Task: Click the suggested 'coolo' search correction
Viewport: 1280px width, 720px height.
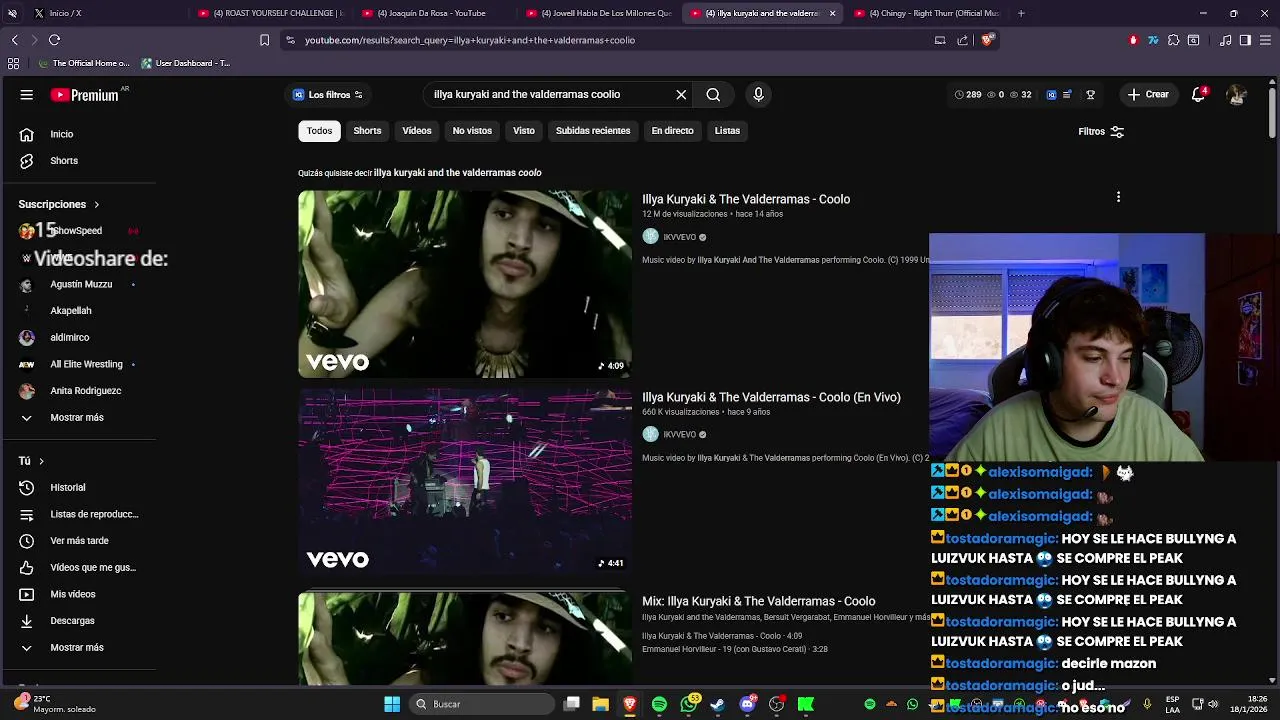Action: 458,173
